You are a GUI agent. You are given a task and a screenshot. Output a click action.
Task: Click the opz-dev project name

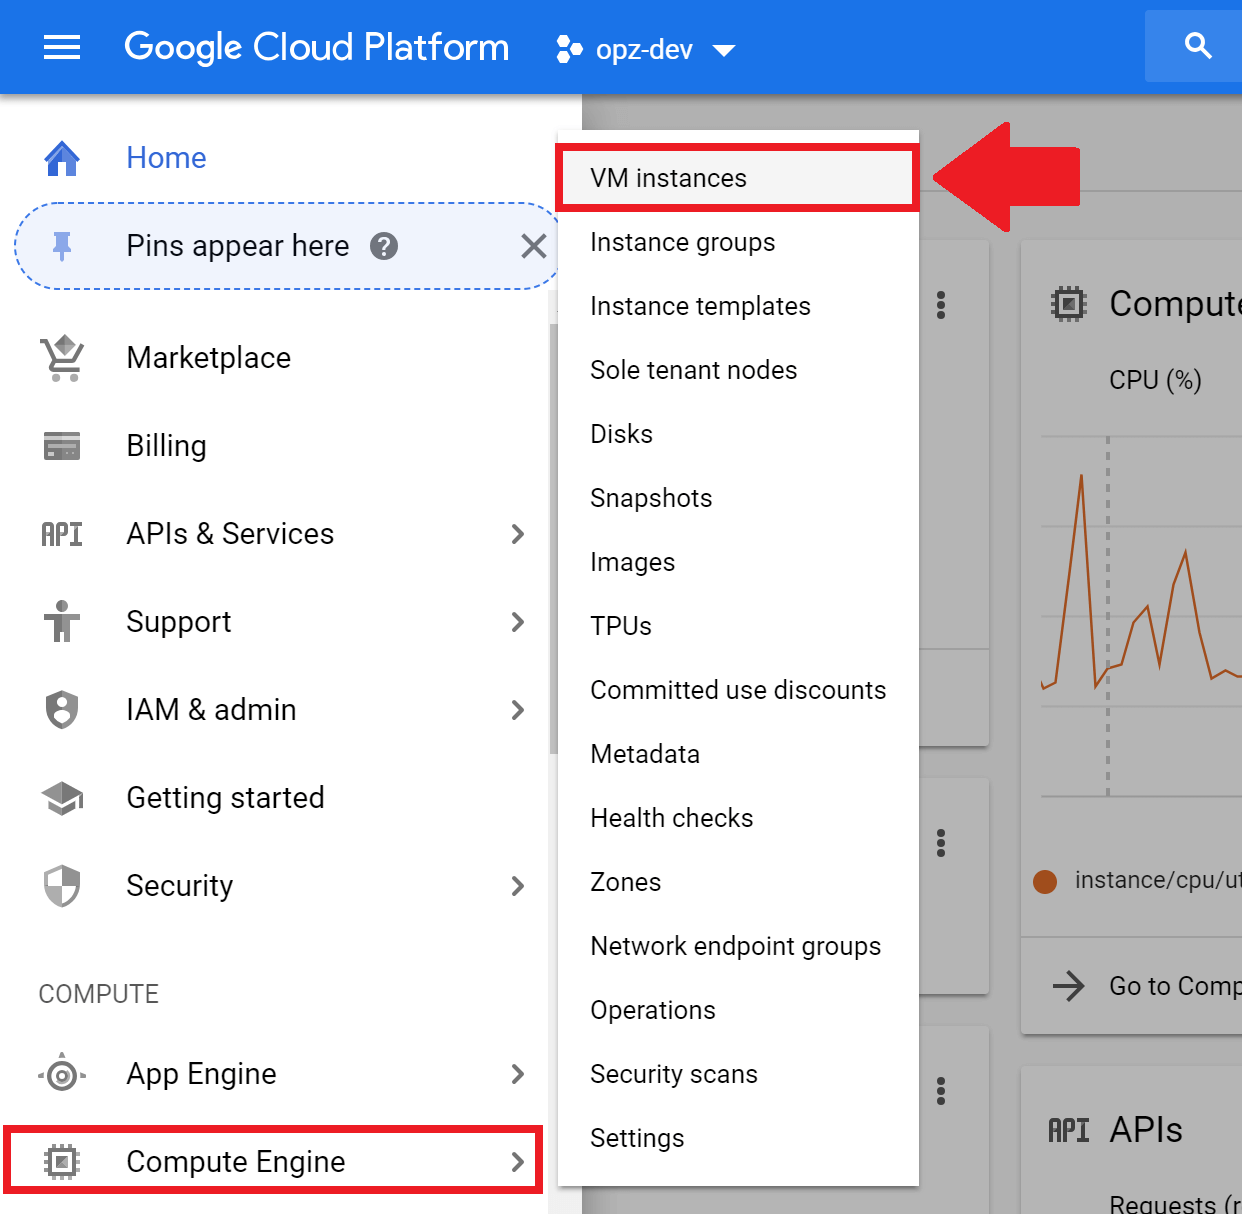point(644,50)
